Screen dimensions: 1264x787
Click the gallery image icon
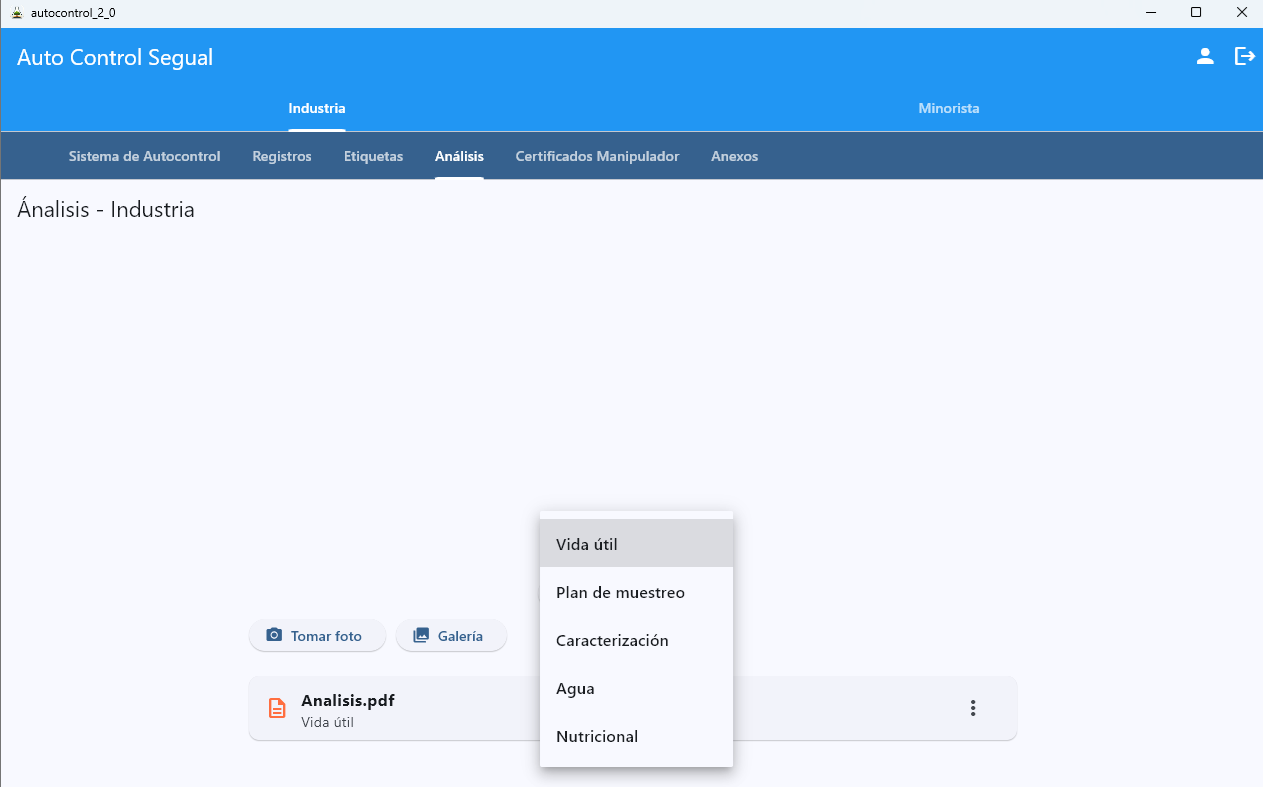pos(421,635)
